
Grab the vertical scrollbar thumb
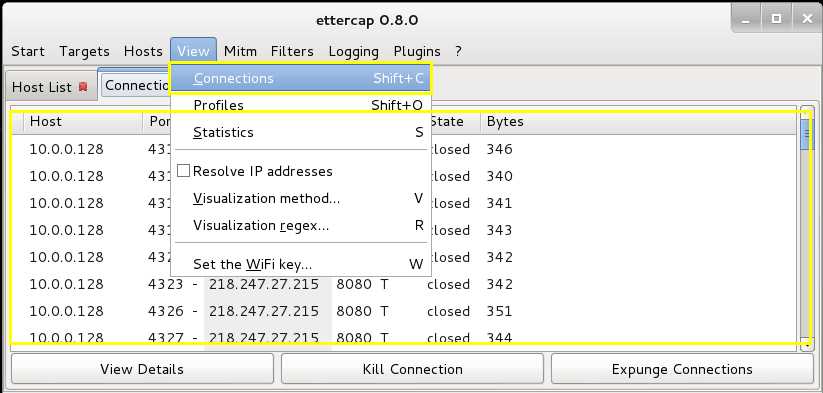(806, 134)
